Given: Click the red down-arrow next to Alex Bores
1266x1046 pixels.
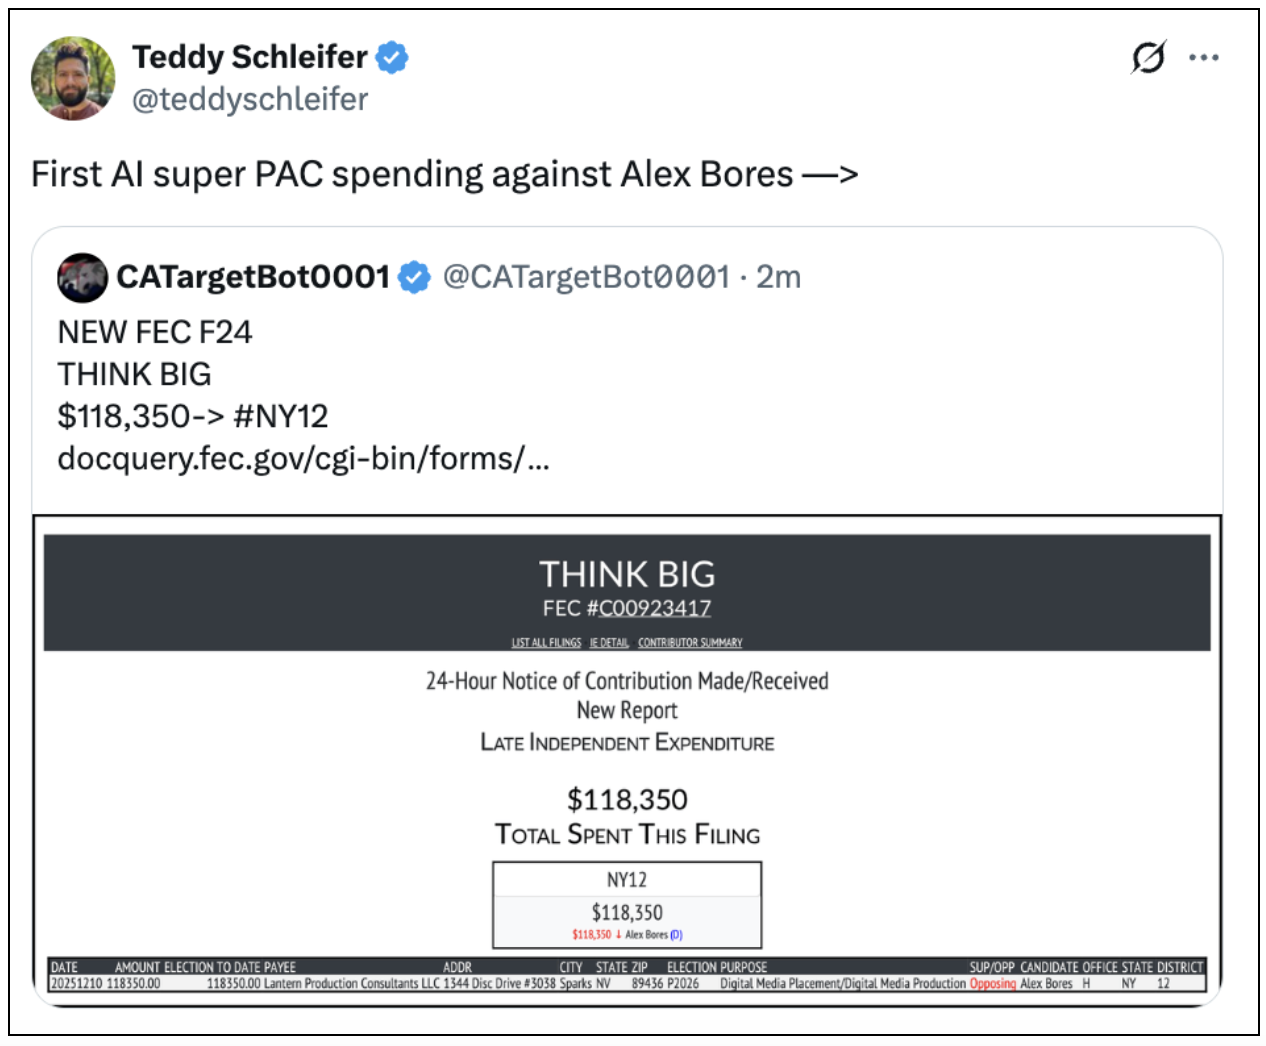Looking at the screenshot, I should click(x=618, y=935).
